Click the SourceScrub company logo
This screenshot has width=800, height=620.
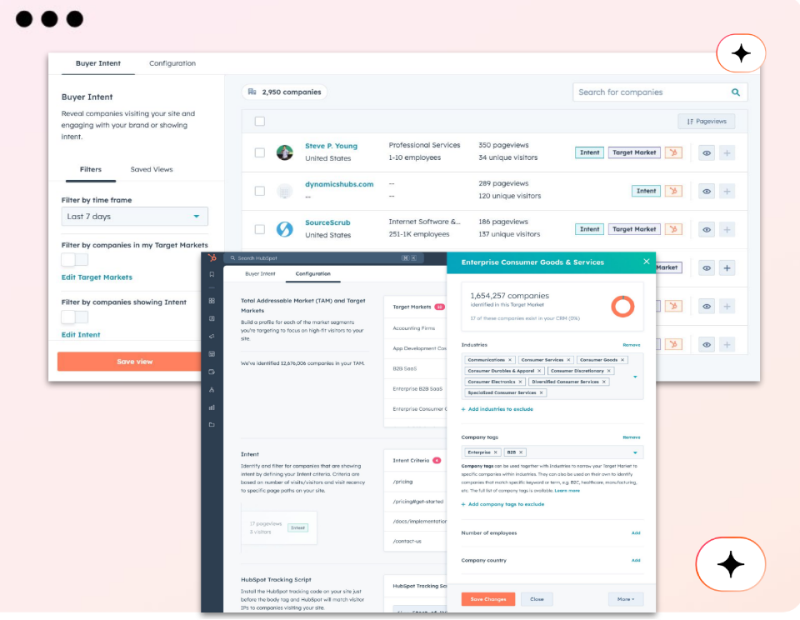(x=285, y=229)
